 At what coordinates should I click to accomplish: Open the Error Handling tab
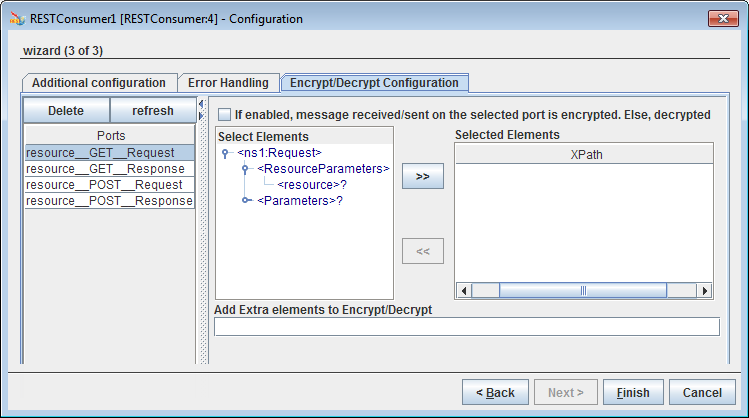pyautogui.click(x=228, y=83)
